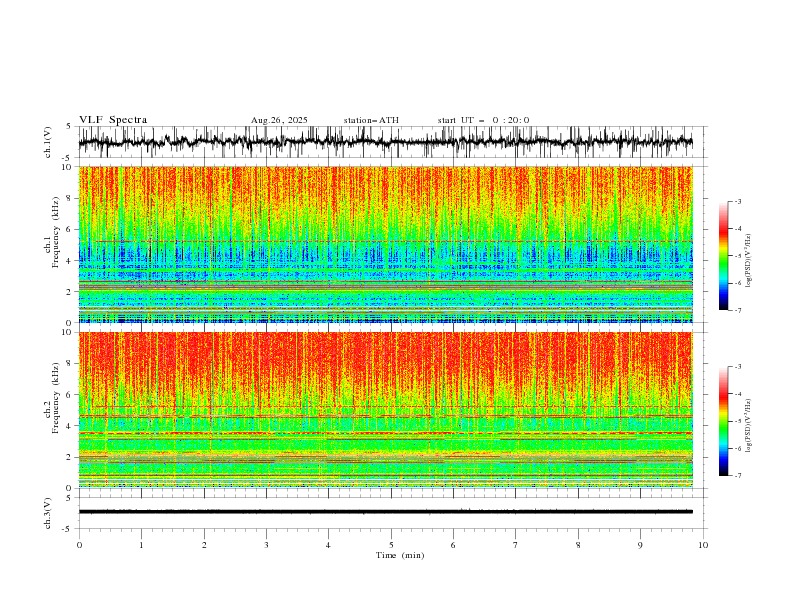Click the log(PSD) label beside lower colorbar
Screen dimensions: 792x612
click(x=749, y=426)
